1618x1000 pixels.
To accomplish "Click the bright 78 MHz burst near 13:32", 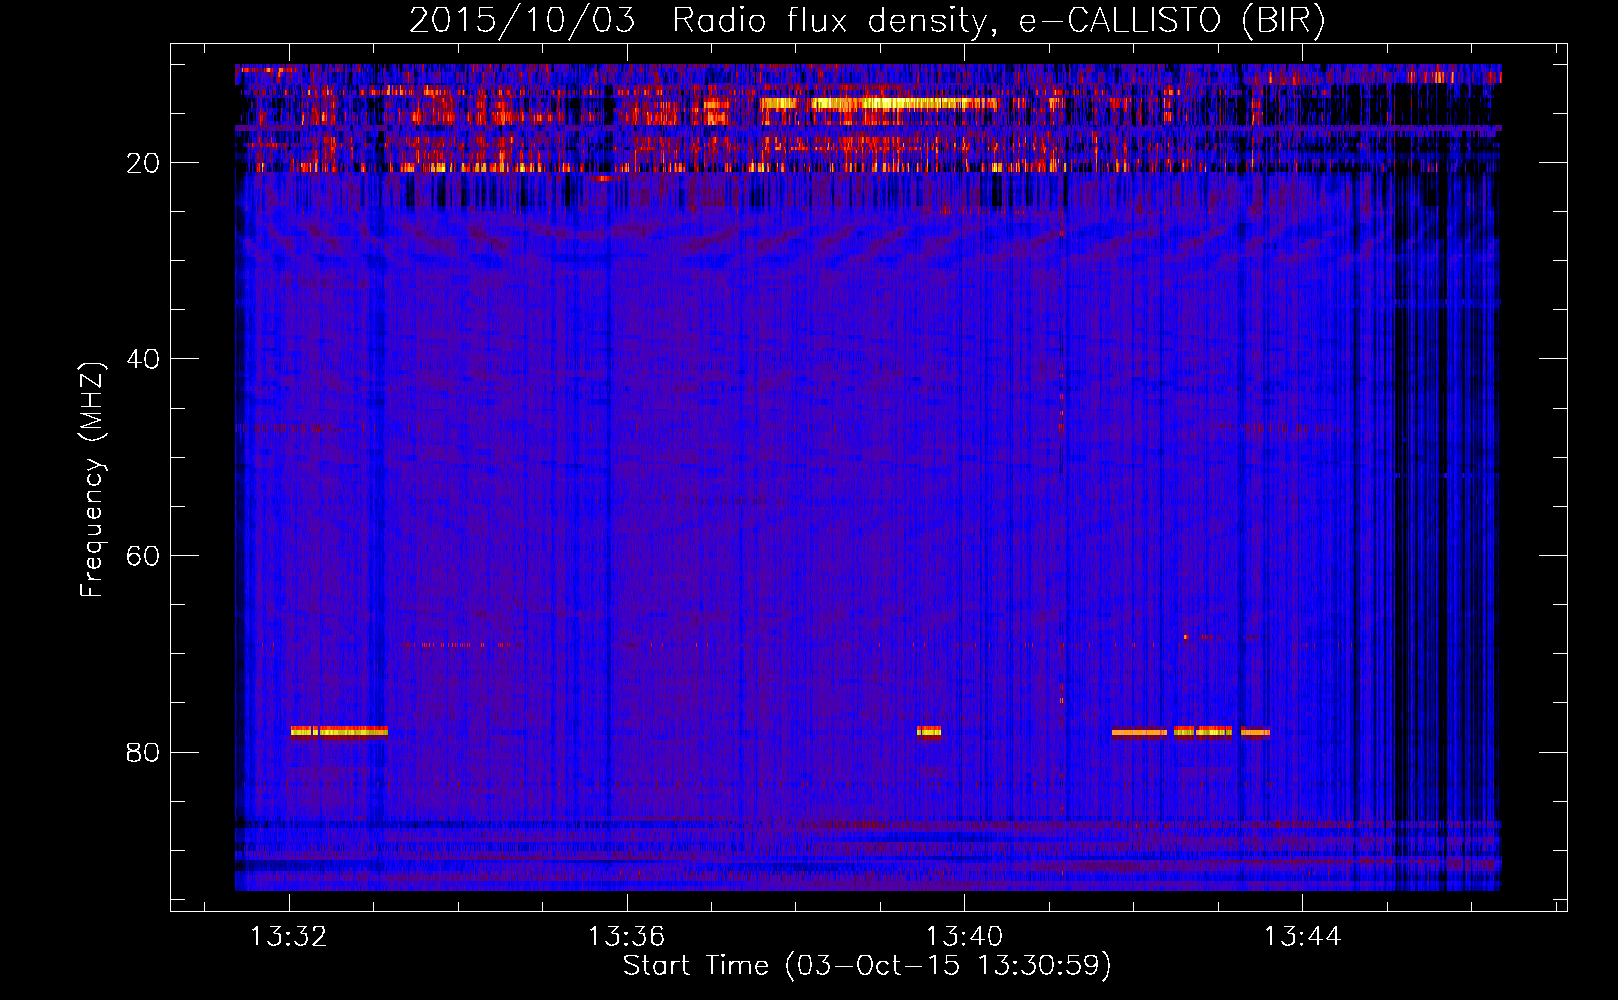I will [x=339, y=731].
